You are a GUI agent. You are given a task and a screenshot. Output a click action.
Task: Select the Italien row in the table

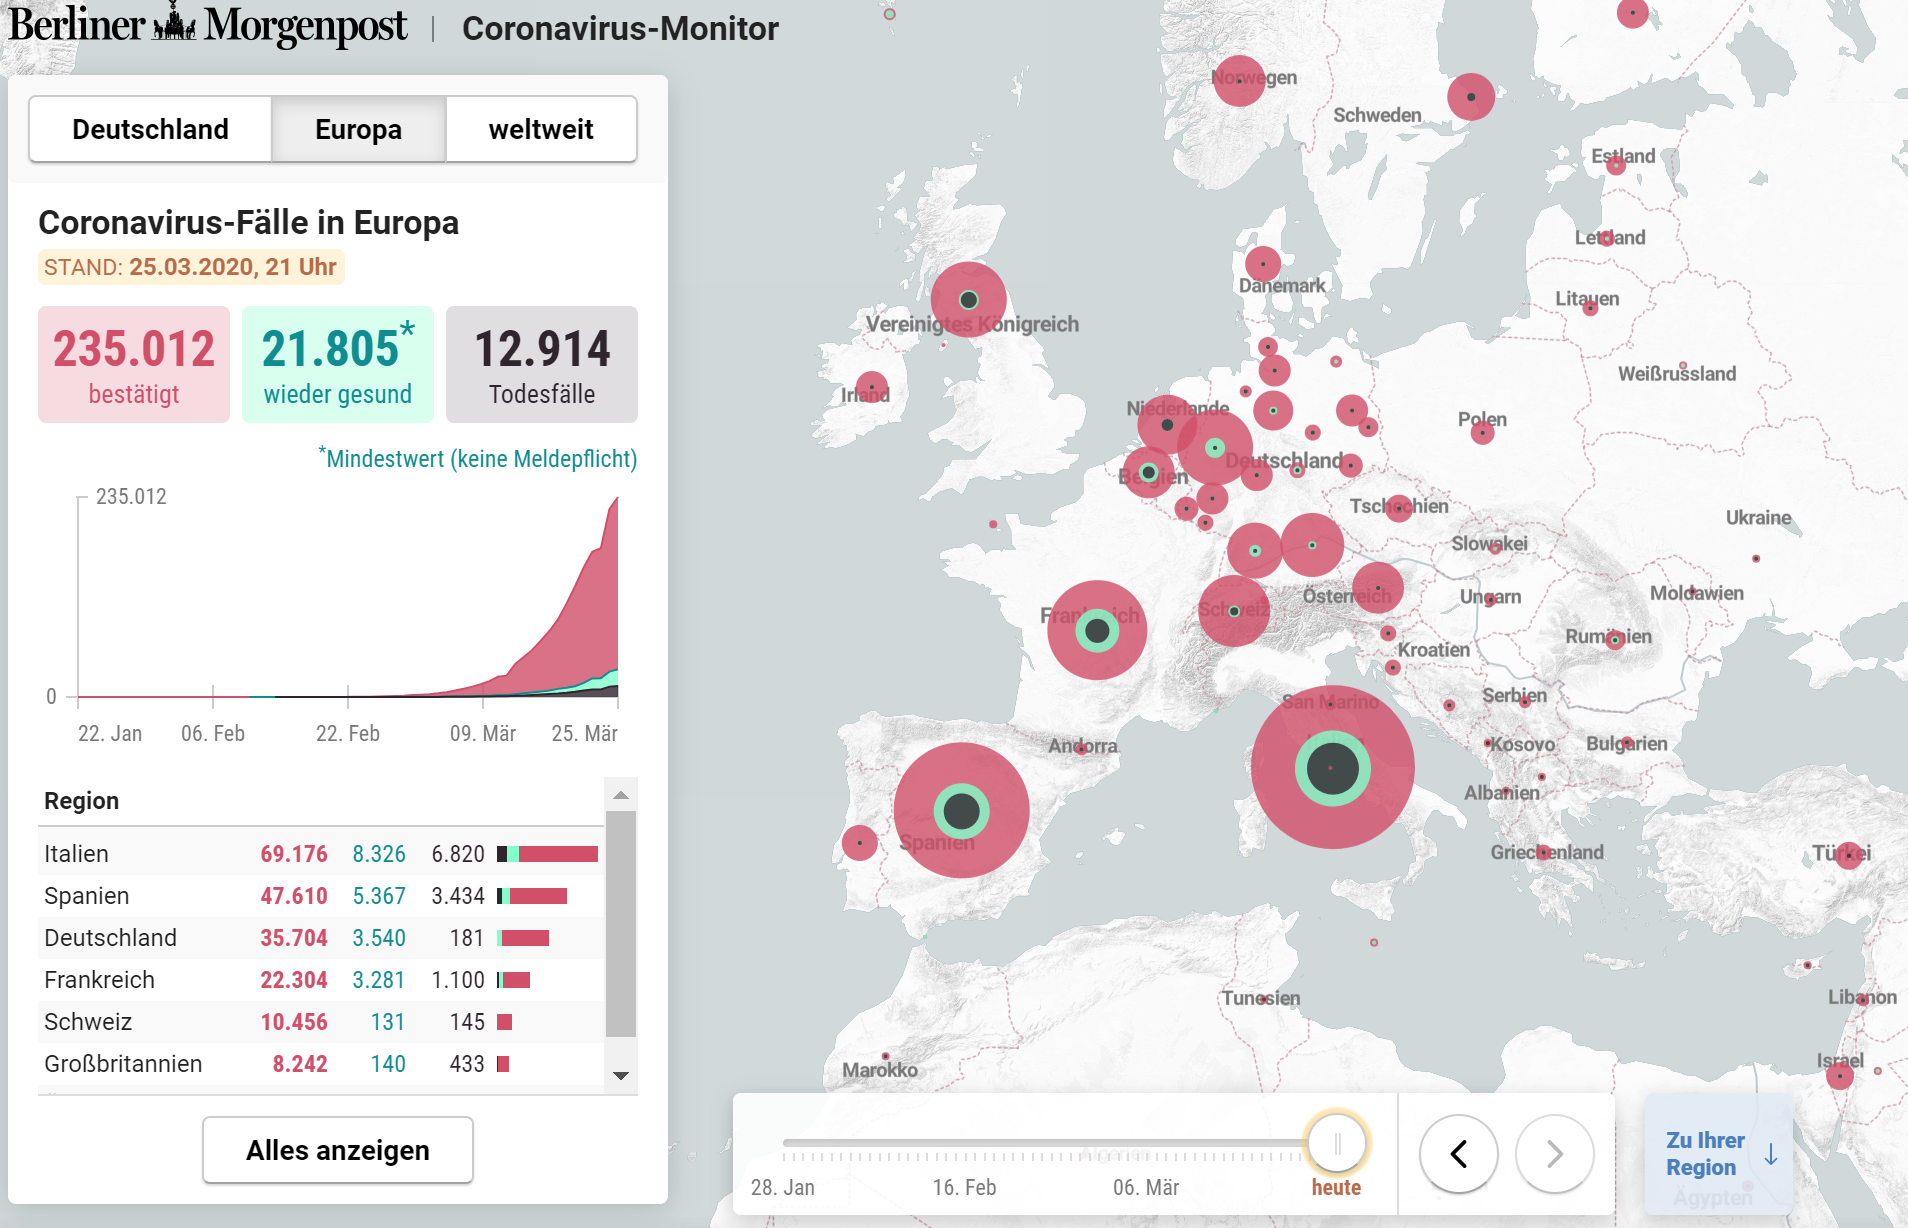320,854
